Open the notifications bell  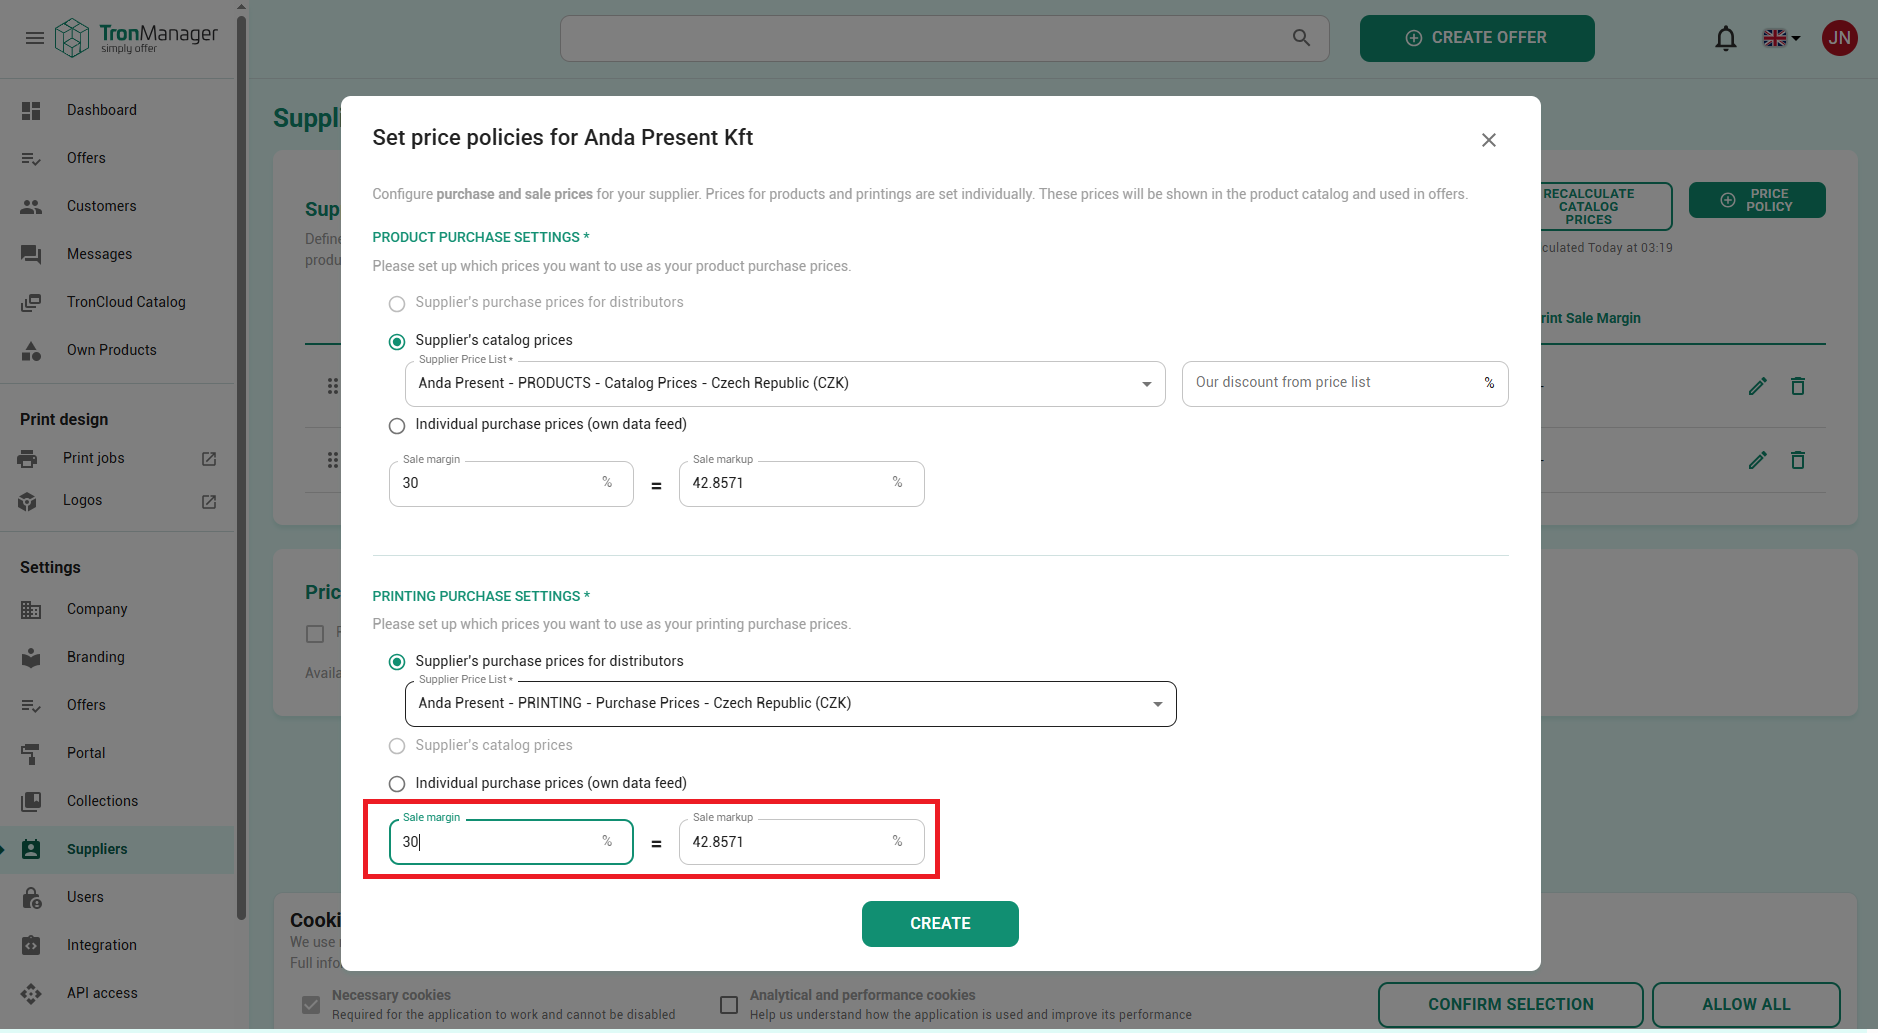1726,38
